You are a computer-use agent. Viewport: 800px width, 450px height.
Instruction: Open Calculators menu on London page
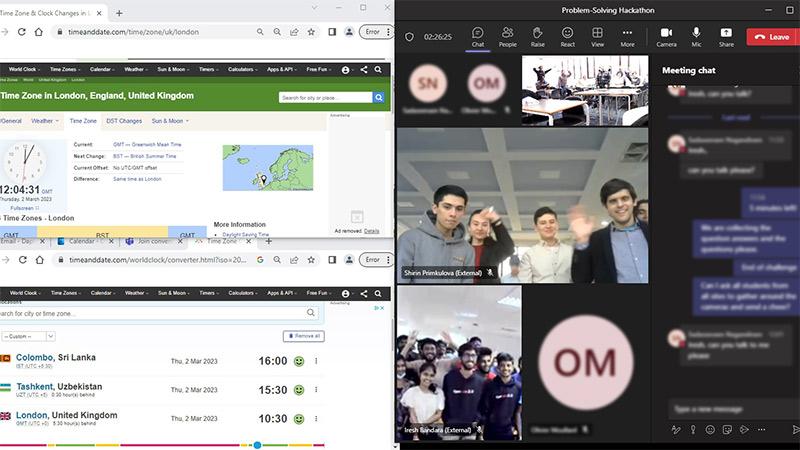(242, 69)
